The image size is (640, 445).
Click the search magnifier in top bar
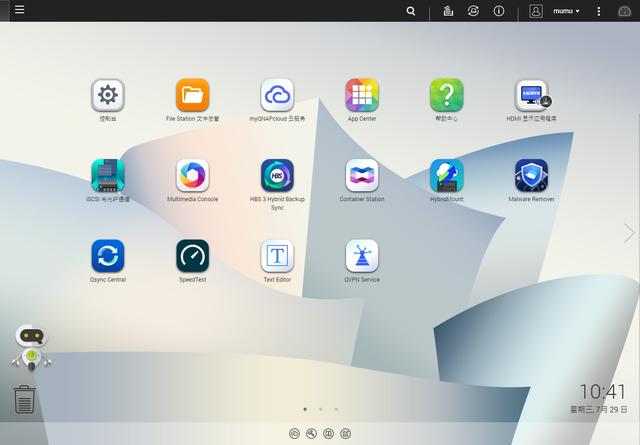coord(411,11)
